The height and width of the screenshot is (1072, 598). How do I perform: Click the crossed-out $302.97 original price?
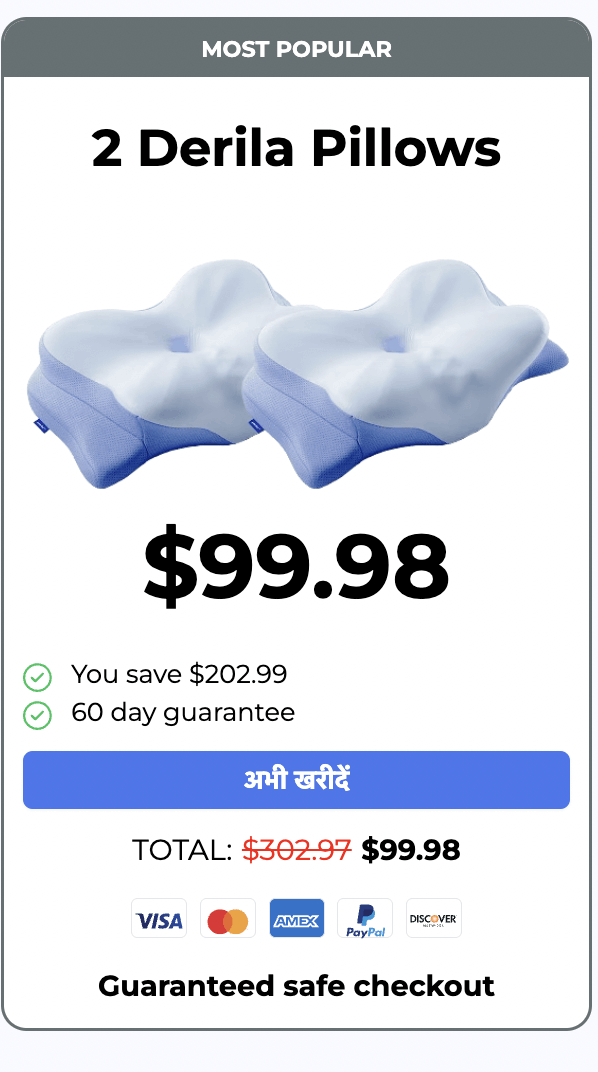(297, 850)
